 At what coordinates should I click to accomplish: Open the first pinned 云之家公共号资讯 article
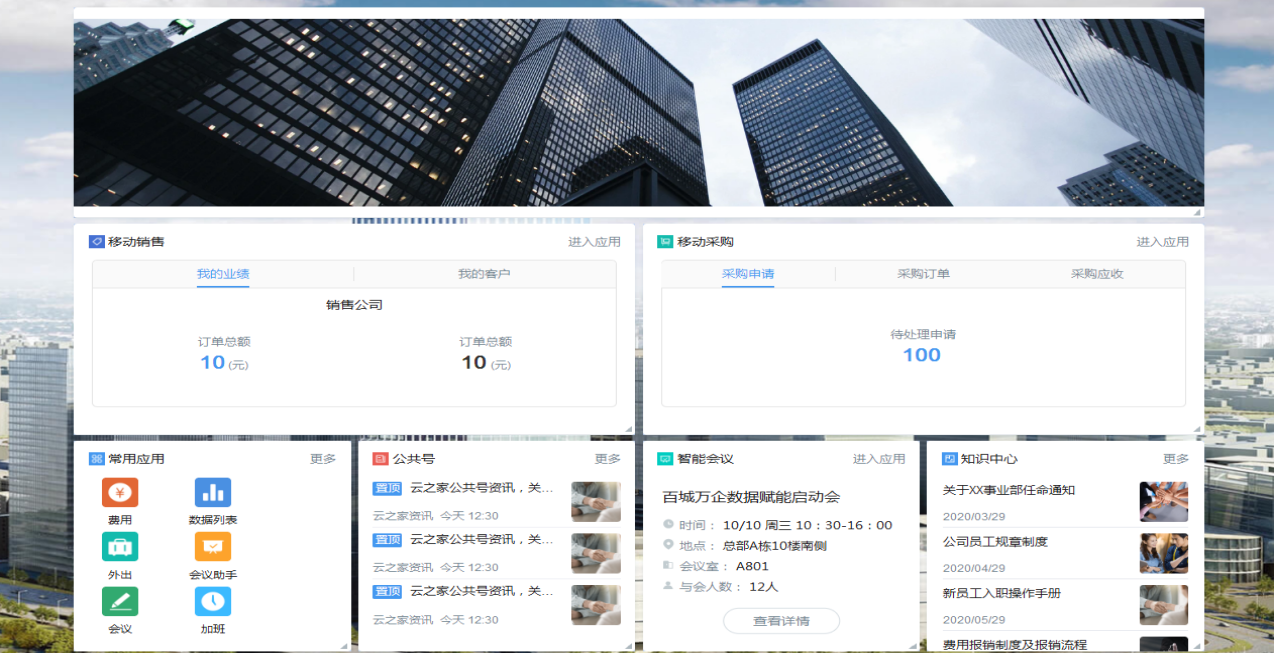point(482,488)
